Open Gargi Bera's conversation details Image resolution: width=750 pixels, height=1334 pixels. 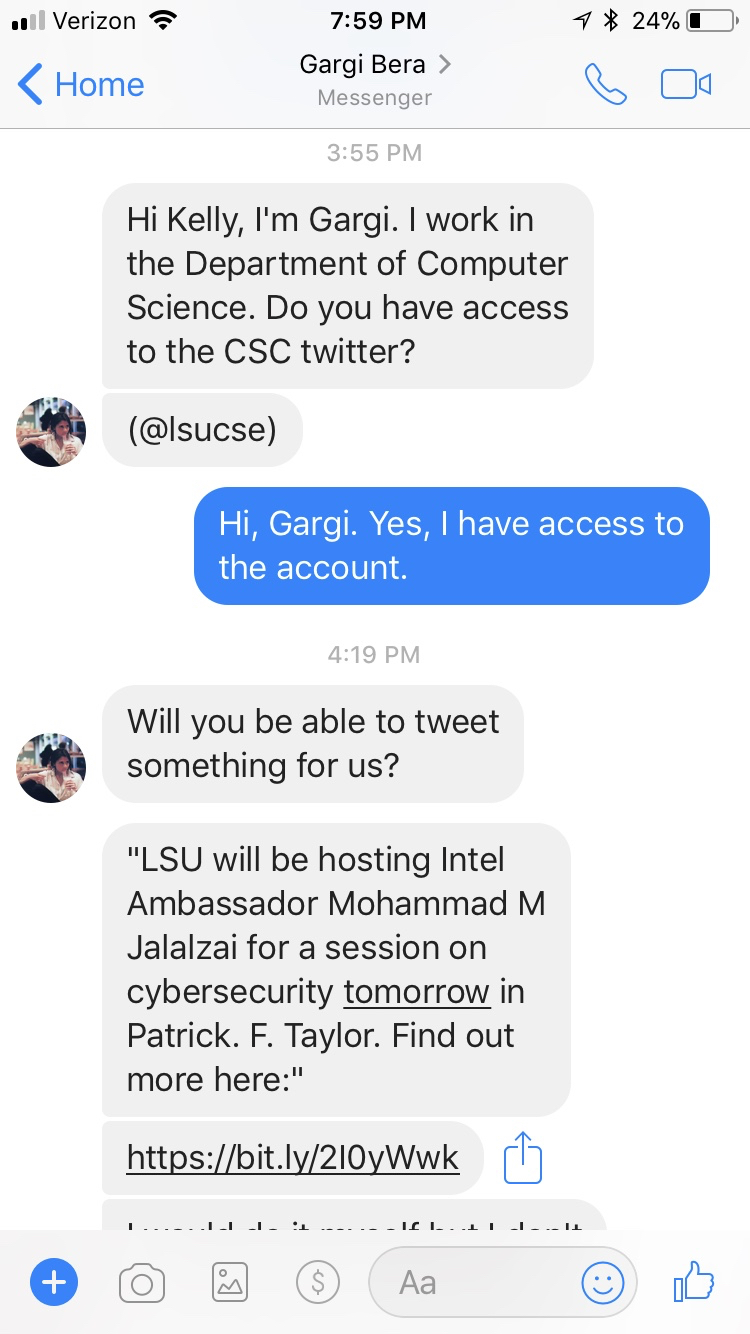(375, 66)
